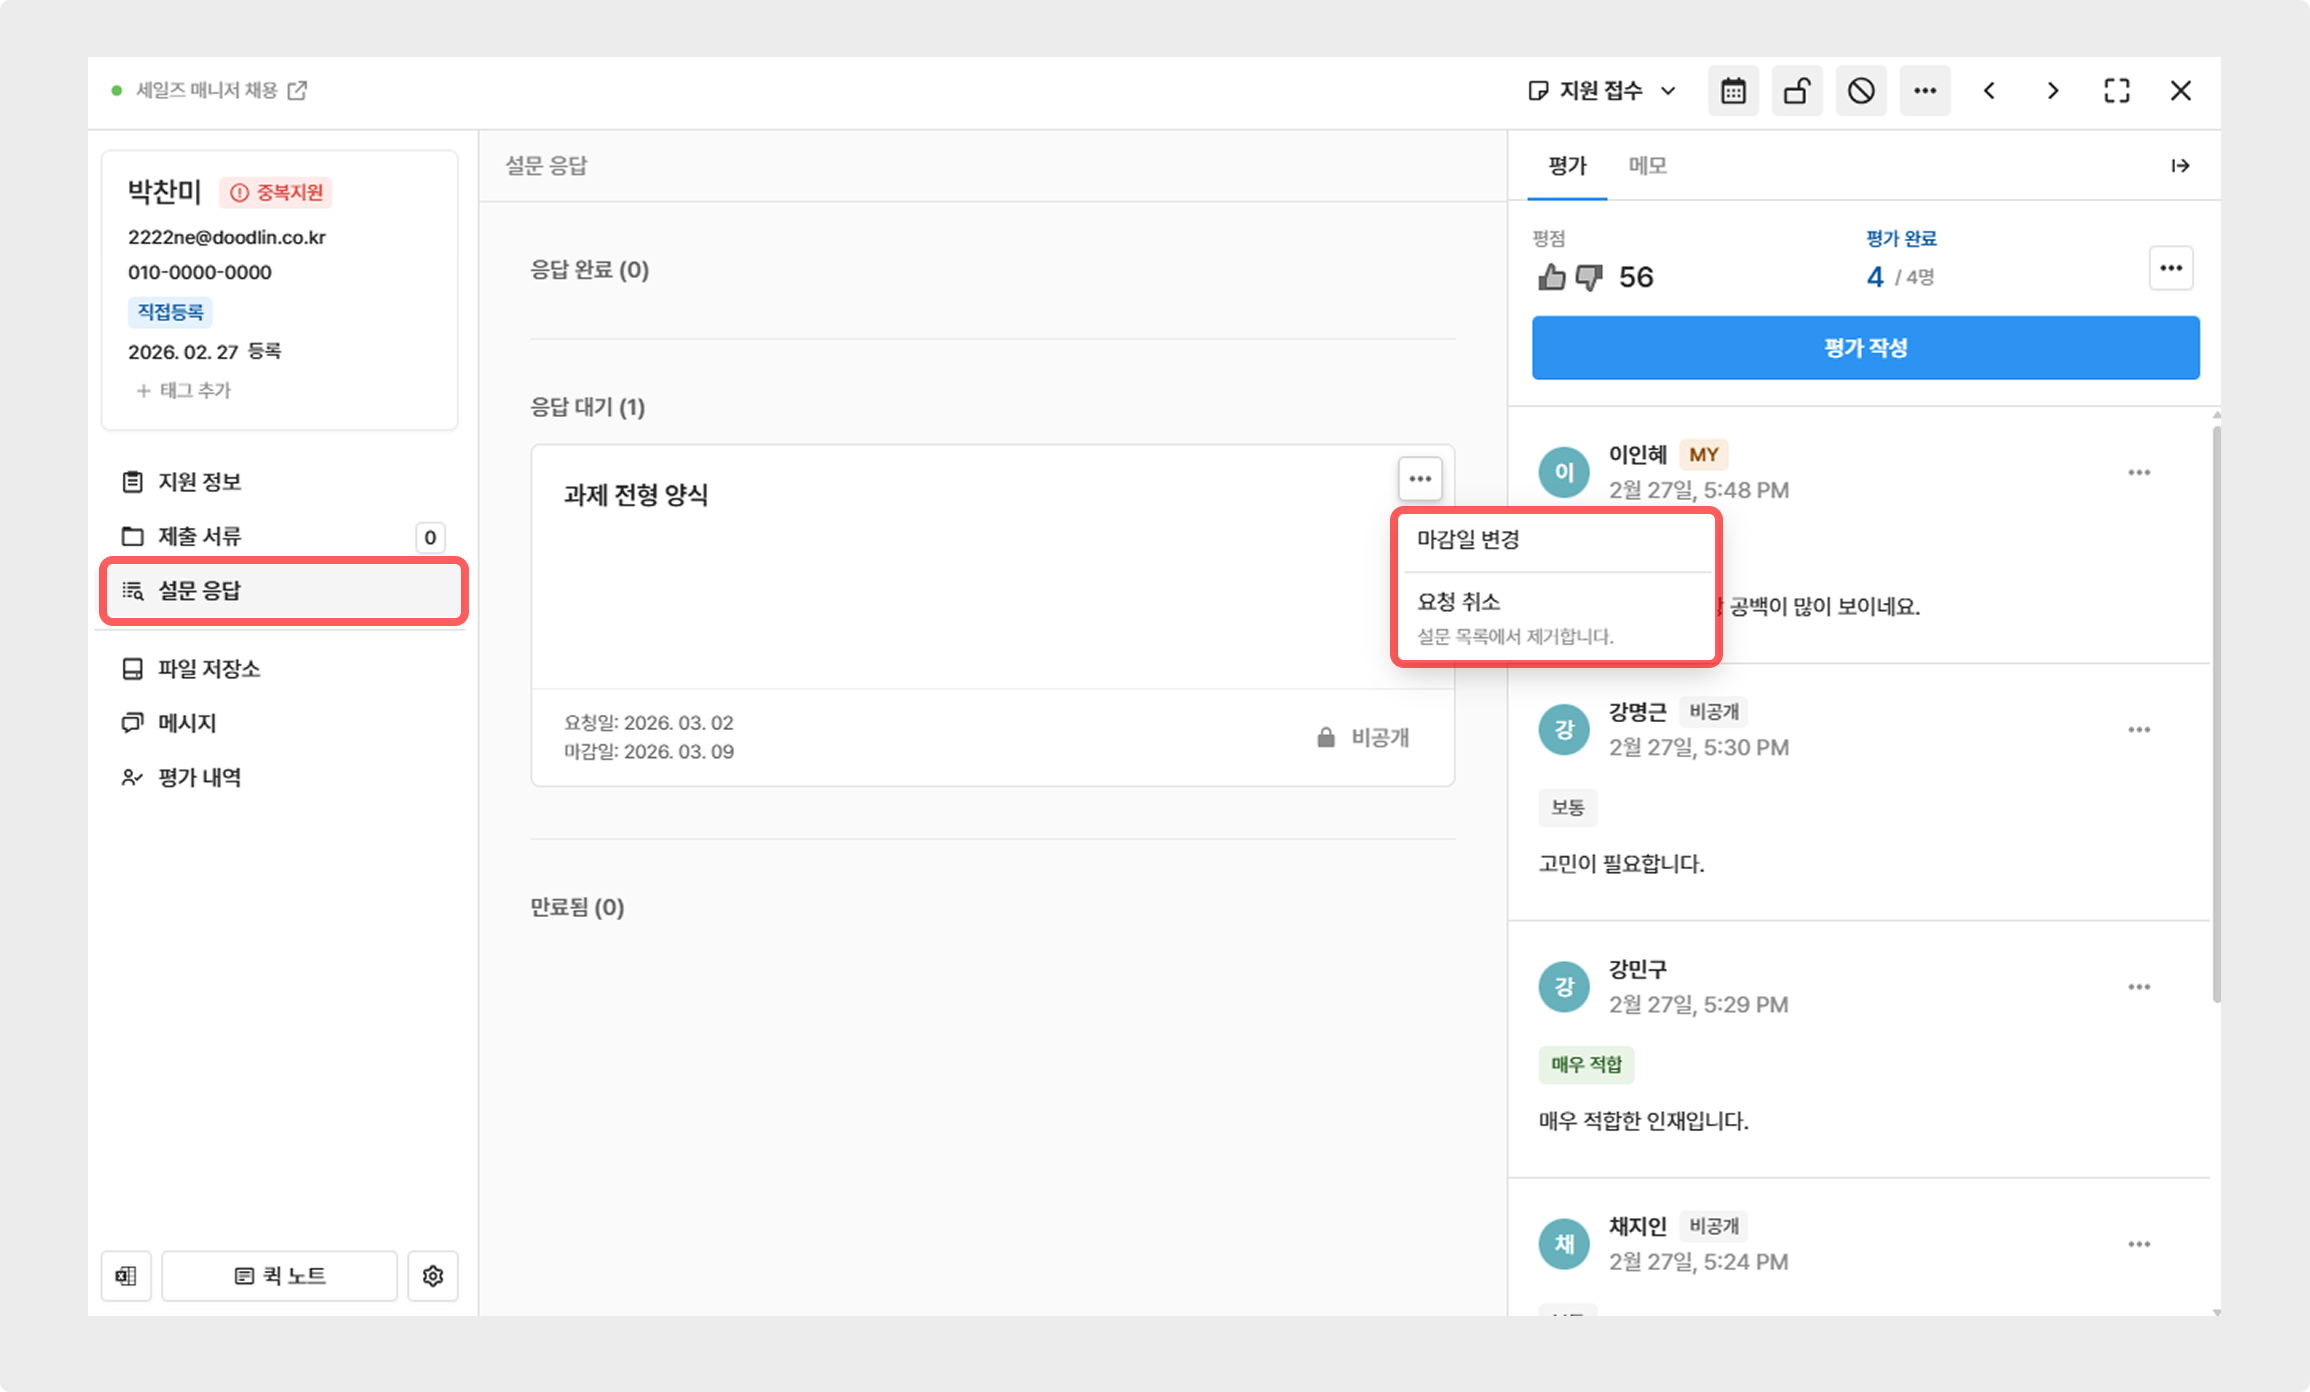Click the Excel export icon at the bottom left
2310x1392 pixels.
tap(126, 1276)
